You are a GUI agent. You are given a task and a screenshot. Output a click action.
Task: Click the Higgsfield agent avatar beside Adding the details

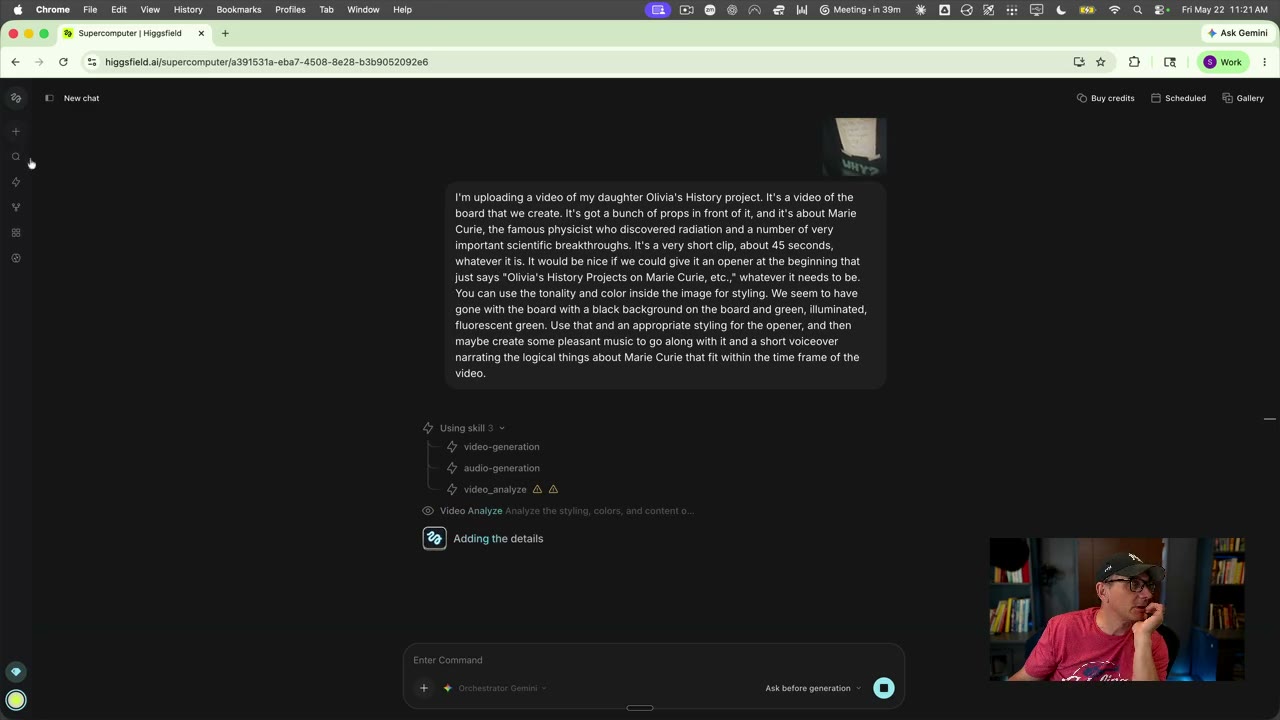(x=434, y=539)
